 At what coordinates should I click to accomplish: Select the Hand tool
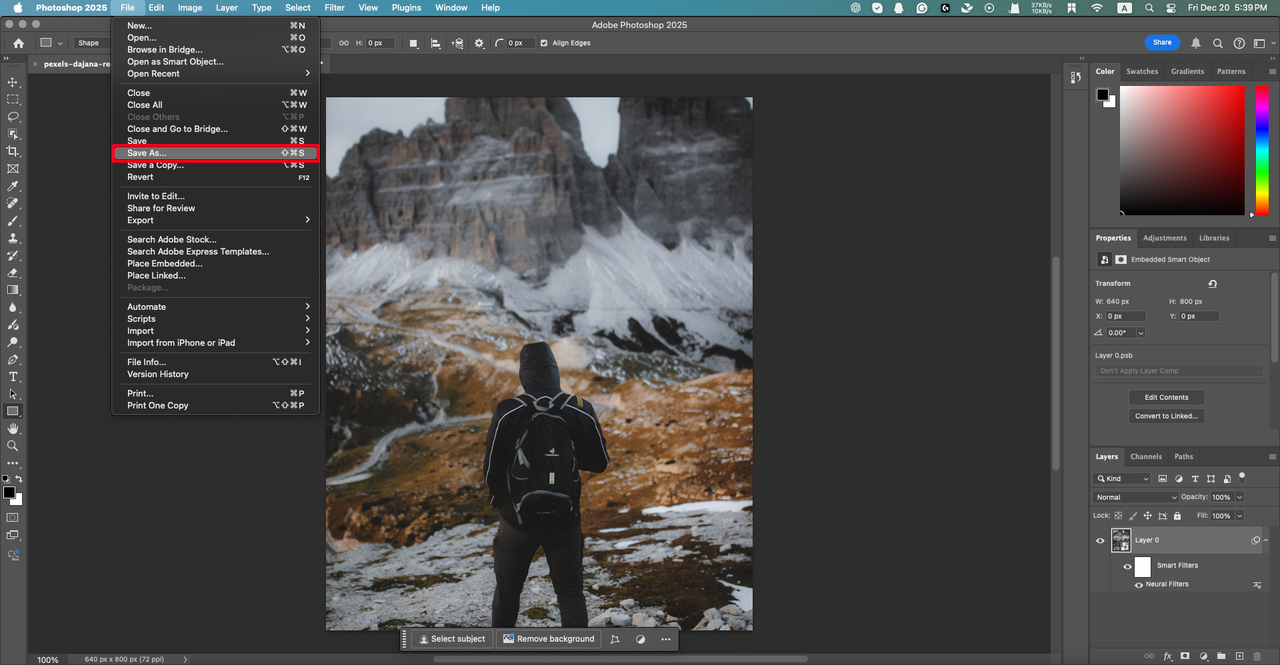13,429
